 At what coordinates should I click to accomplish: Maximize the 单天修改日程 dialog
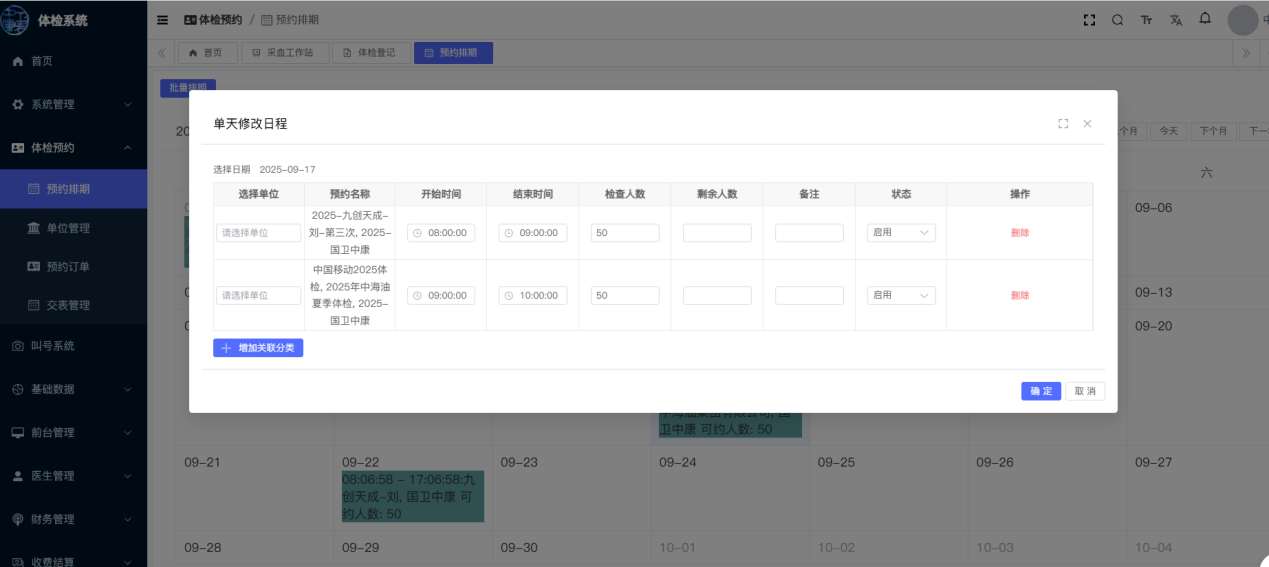click(x=1063, y=124)
